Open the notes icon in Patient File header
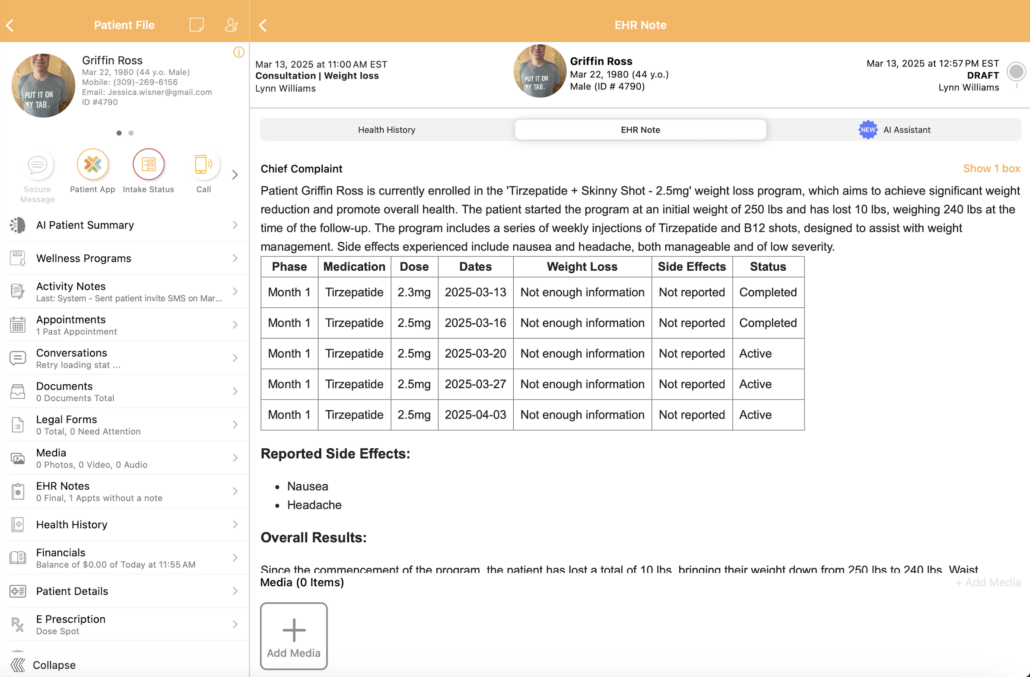This screenshot has height=677, width=1030. (196, 24)
